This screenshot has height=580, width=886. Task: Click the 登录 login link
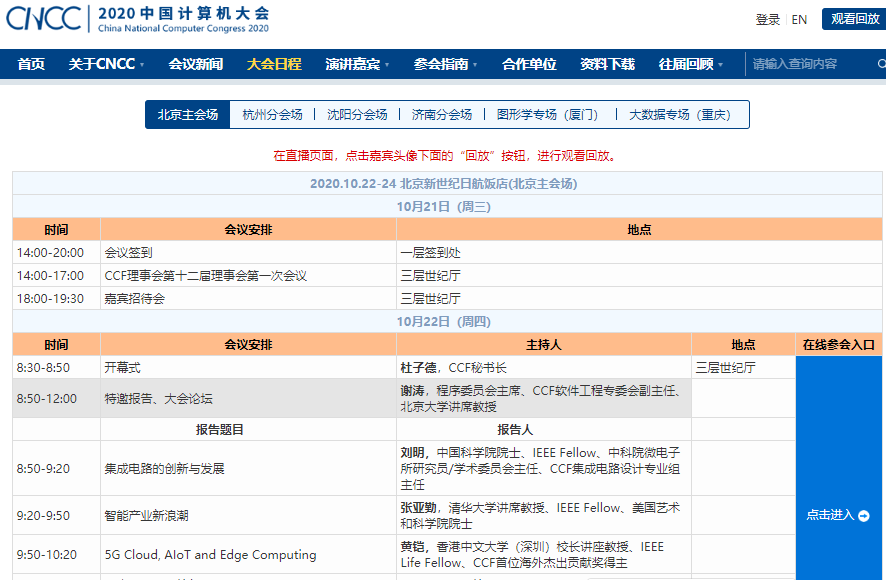pos(767,20)
